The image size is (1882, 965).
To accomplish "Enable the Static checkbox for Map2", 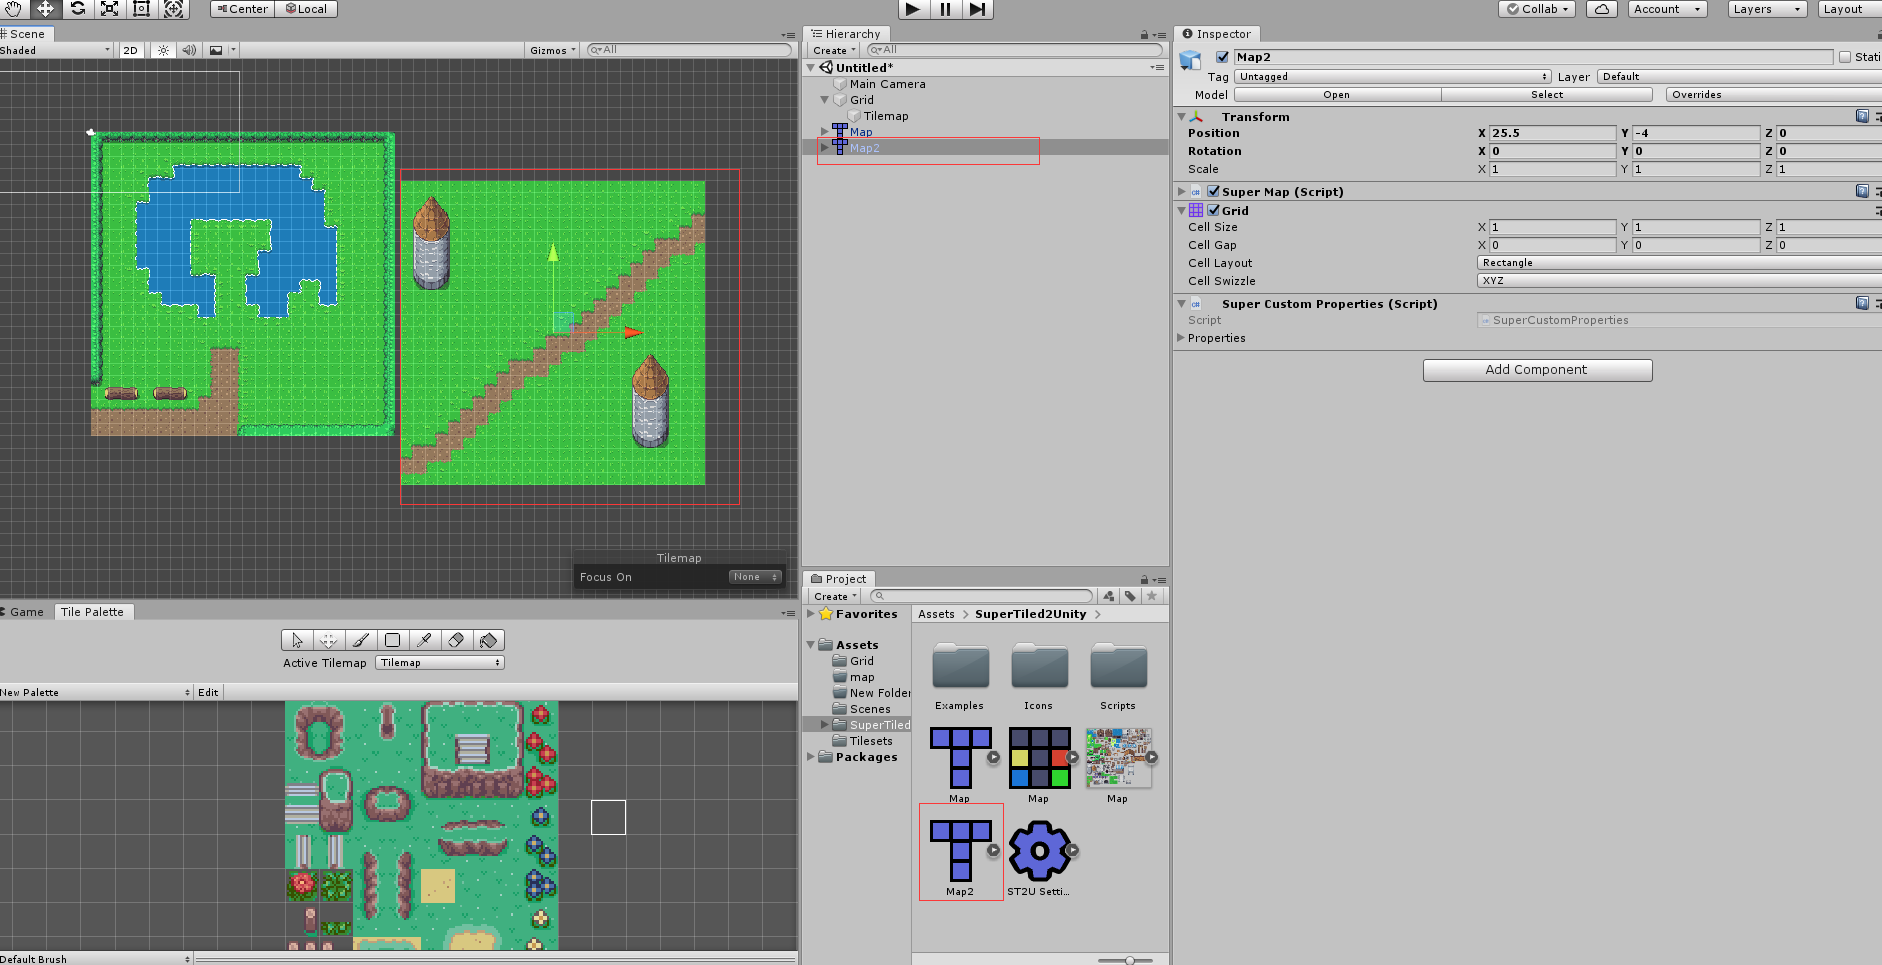I will [1843, 57].
